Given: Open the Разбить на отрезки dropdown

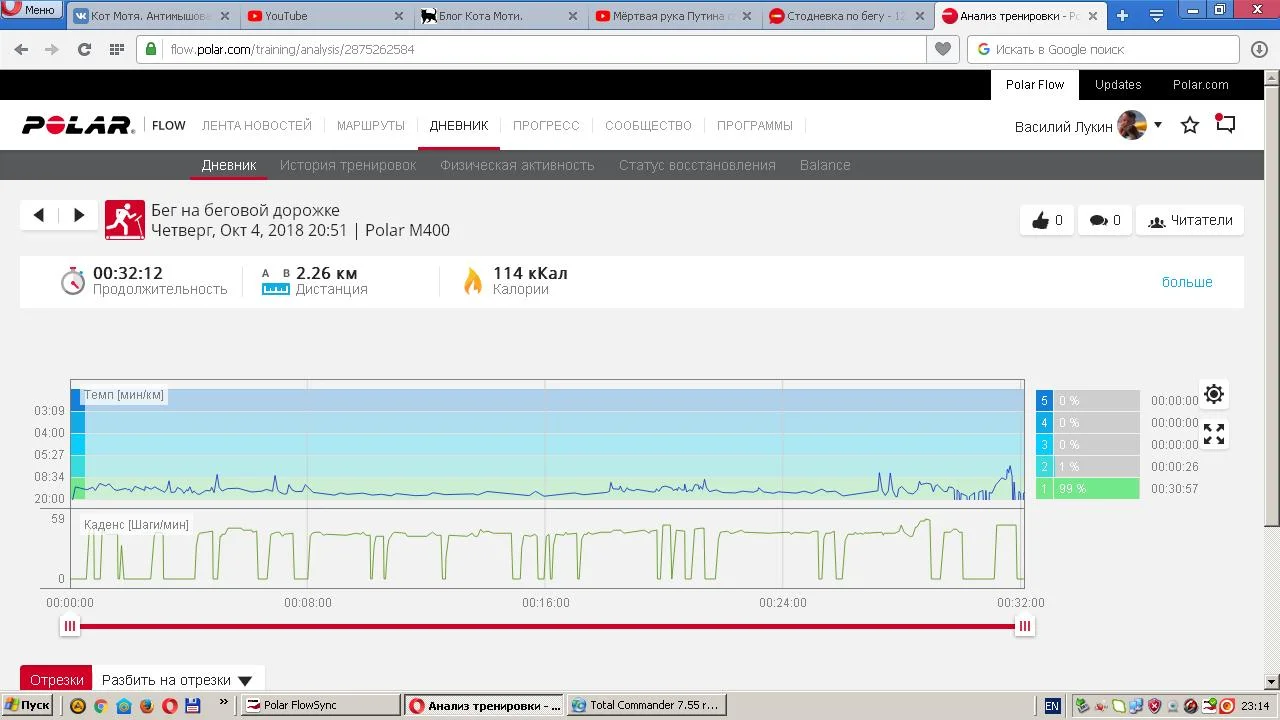Looking at the screenshot, I should click(177, 680).
